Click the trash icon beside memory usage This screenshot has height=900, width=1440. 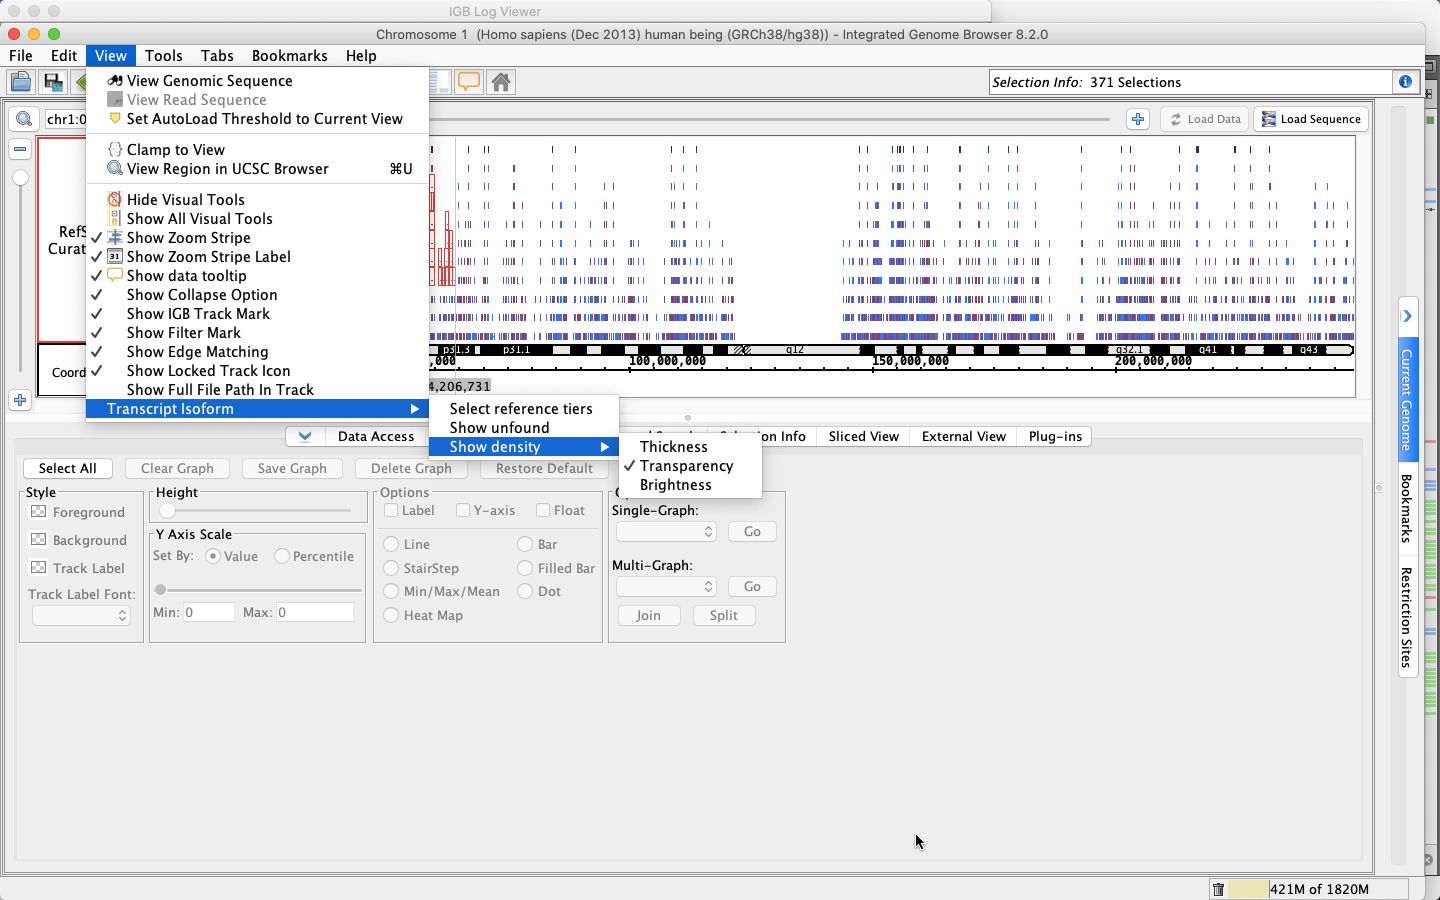tap(1218, 889)
